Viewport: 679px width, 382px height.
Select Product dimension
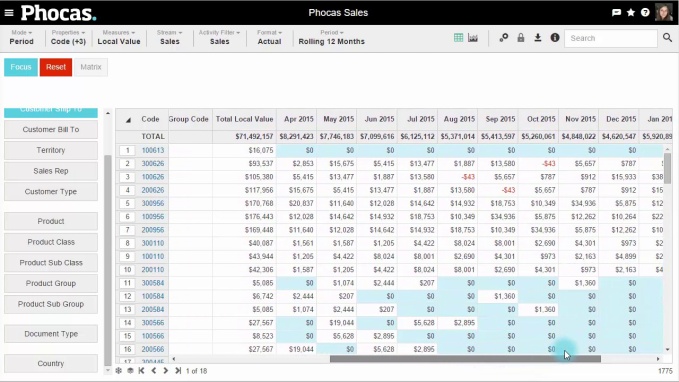pos(51,221)
